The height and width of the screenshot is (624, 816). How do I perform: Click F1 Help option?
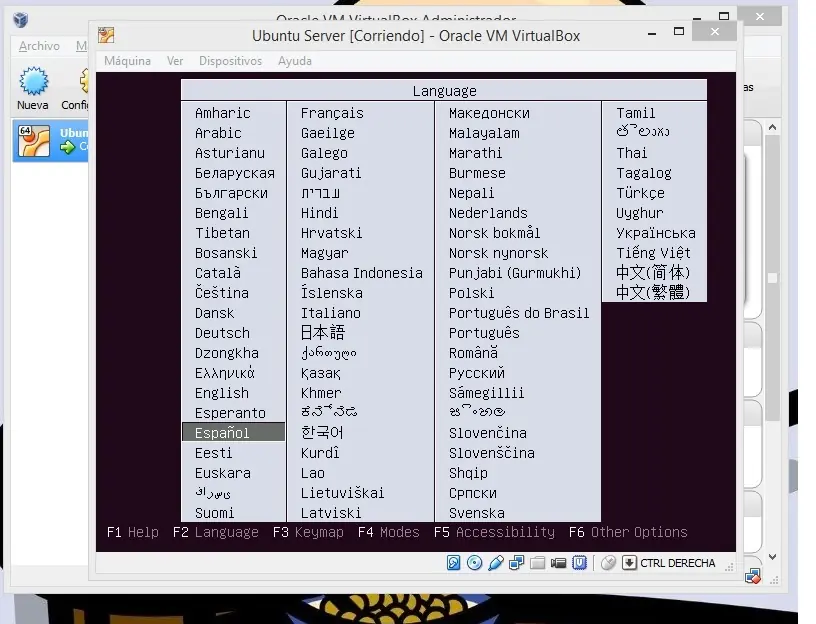point(133,532)
